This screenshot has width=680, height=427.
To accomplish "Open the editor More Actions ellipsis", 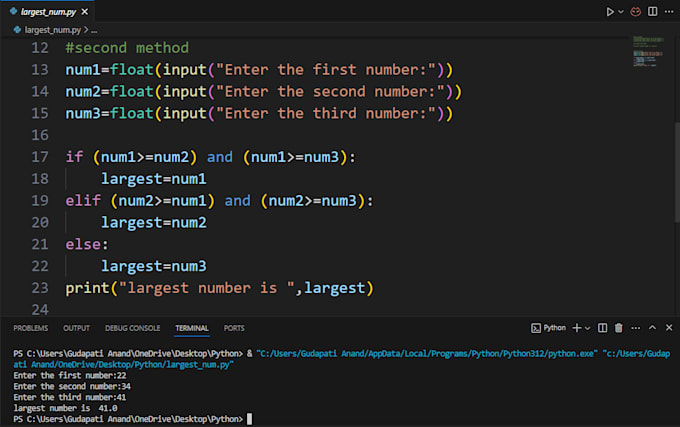I will (666, 12).
